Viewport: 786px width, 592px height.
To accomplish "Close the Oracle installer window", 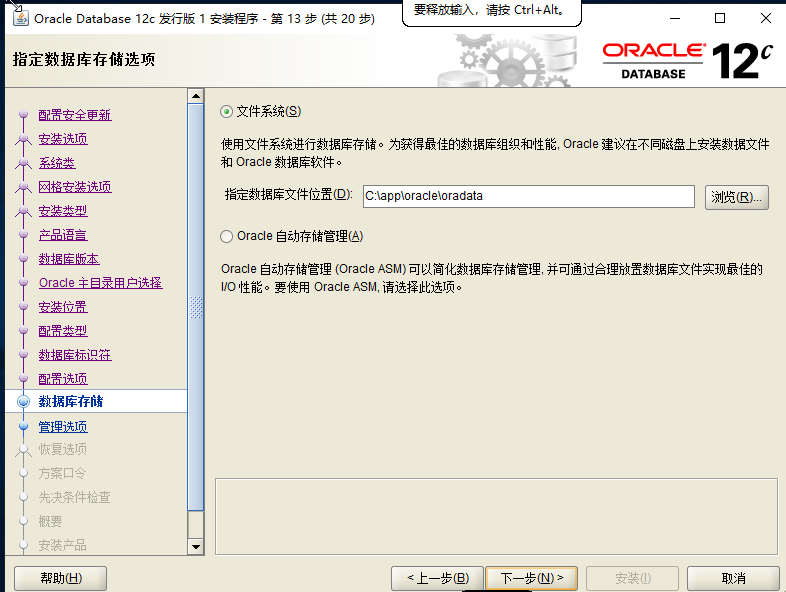I will (765, 19).
